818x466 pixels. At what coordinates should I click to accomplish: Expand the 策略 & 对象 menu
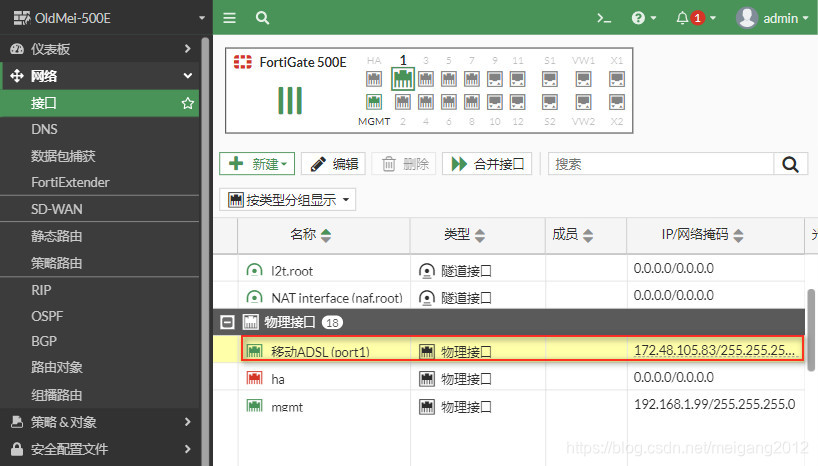tap(100, 422)
